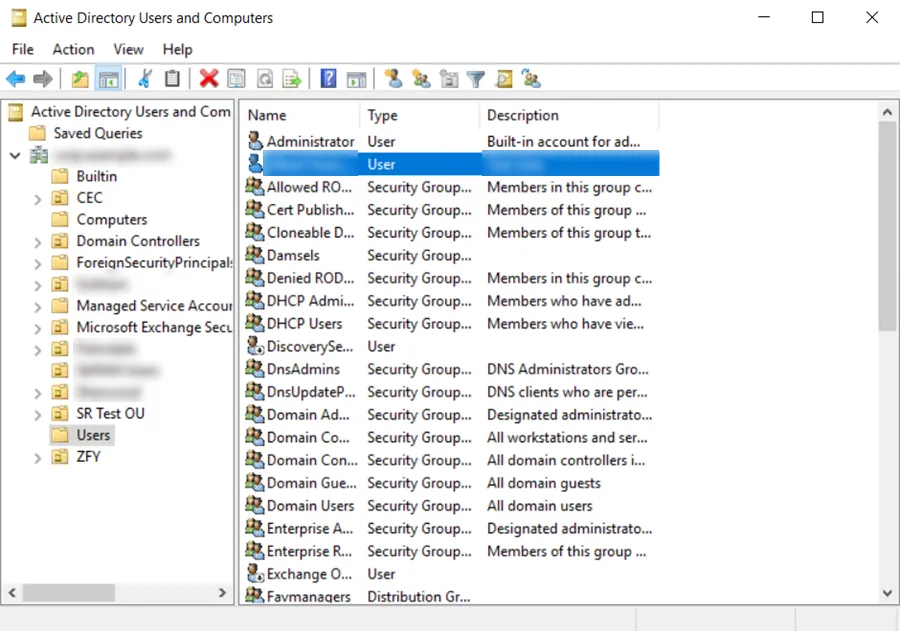Sort list by Type column header
Screen dimensions: 900x631
(420, 115)
